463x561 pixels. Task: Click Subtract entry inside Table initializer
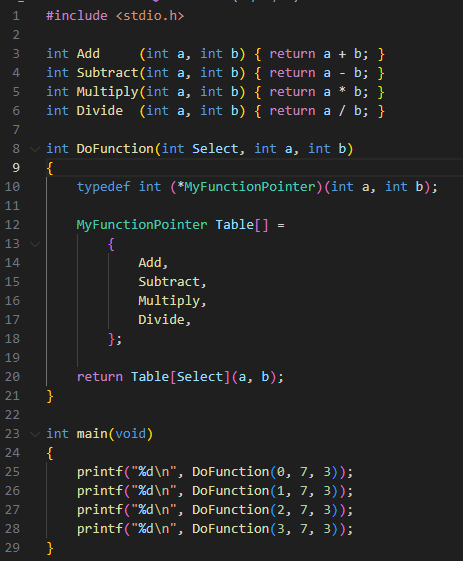coord(169,282)
